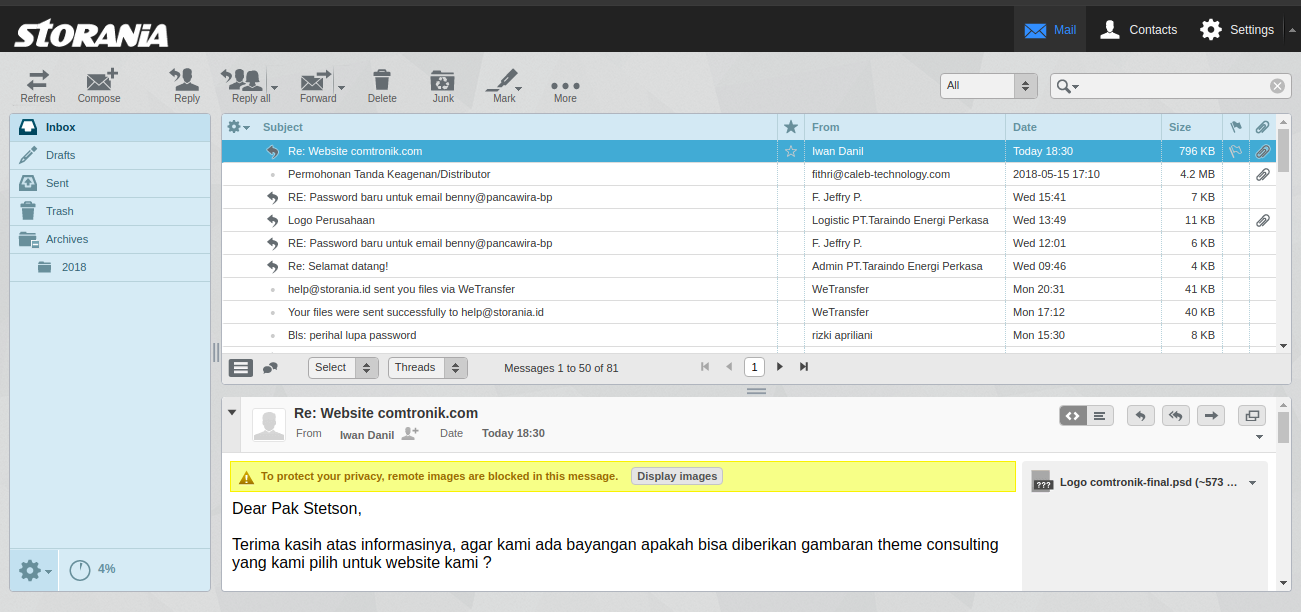Switch to the Contacts section

(x=1139, y=29)
